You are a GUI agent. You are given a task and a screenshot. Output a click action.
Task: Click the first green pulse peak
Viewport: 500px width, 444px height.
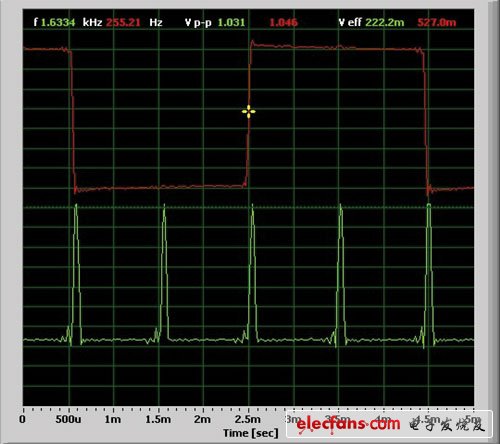tap(76, 206)
